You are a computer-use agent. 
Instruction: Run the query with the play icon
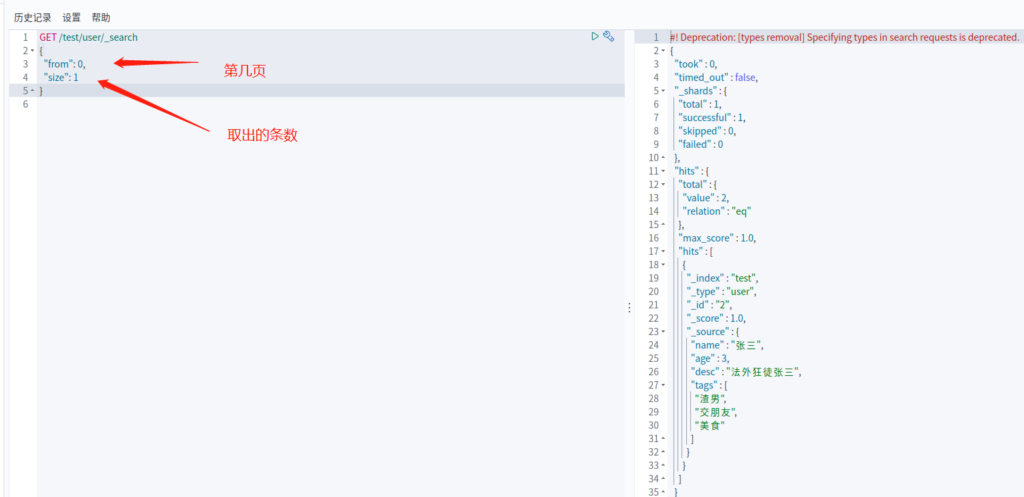tap(595, 36)
